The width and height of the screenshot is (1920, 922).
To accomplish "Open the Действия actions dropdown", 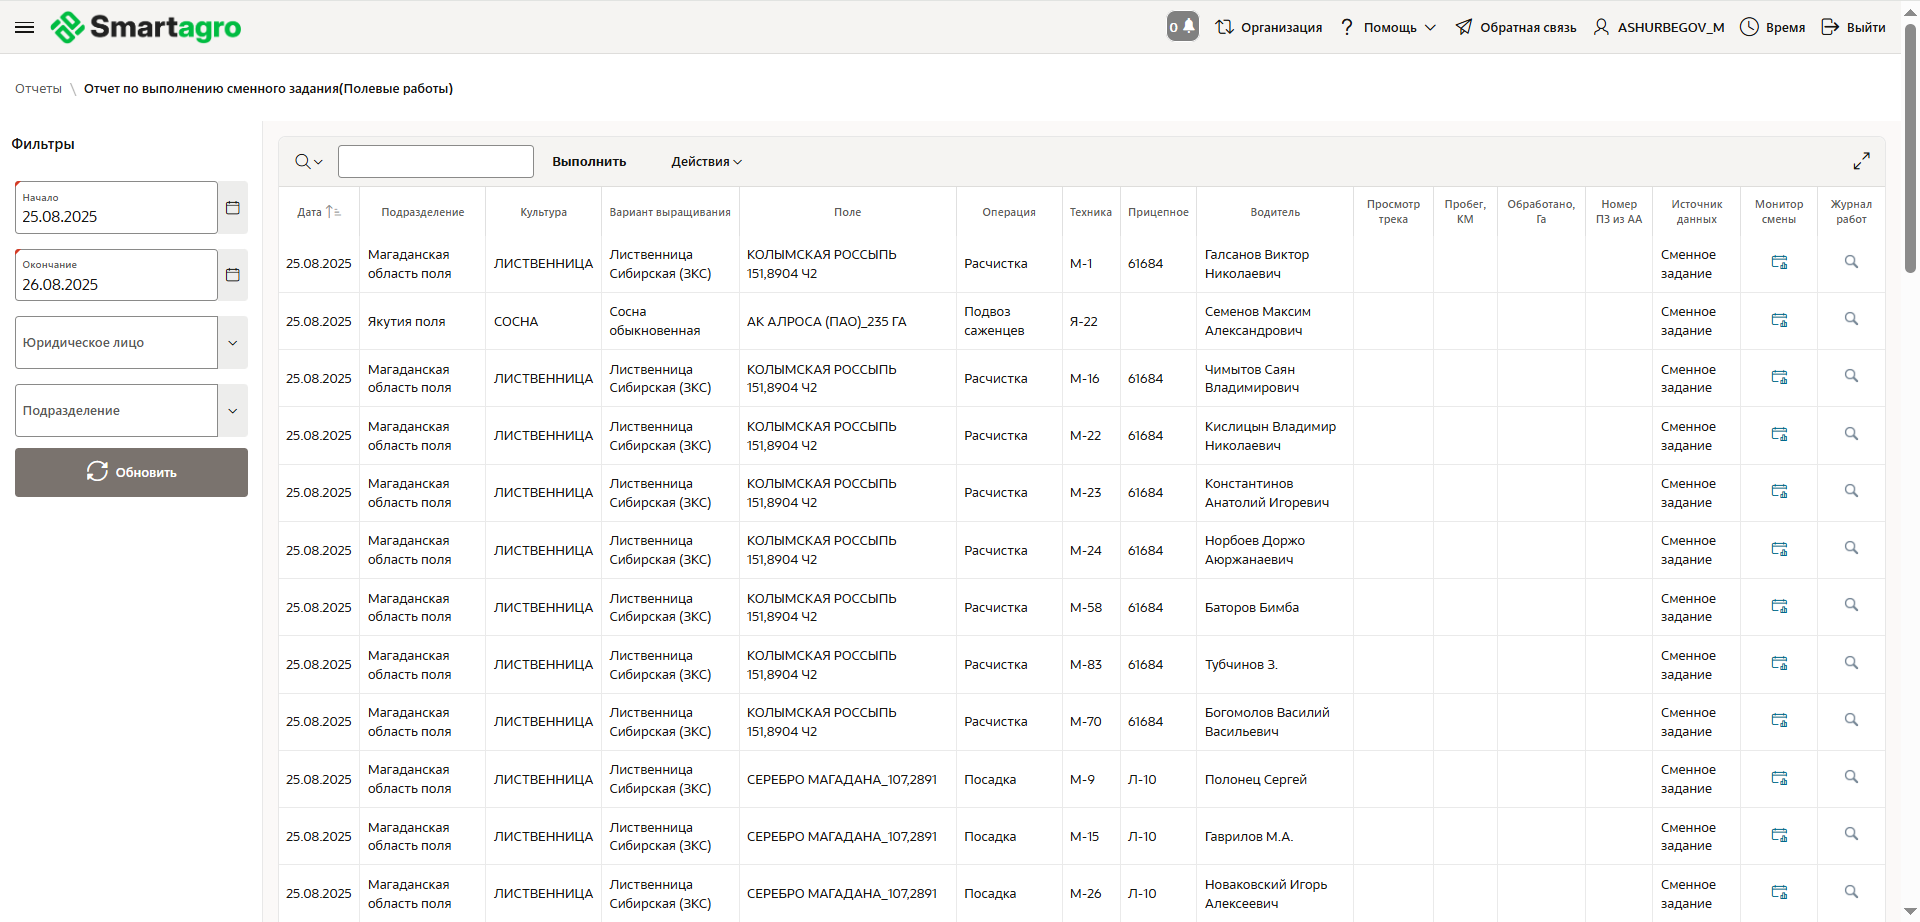I will point(706,162).
